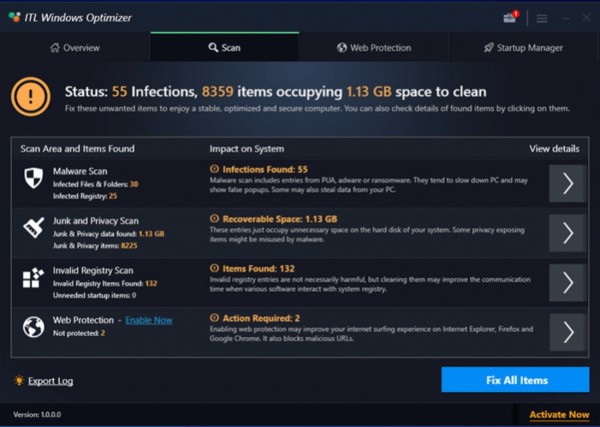Switch to the Overview tab
600x427 pixels.
point(75,48)
